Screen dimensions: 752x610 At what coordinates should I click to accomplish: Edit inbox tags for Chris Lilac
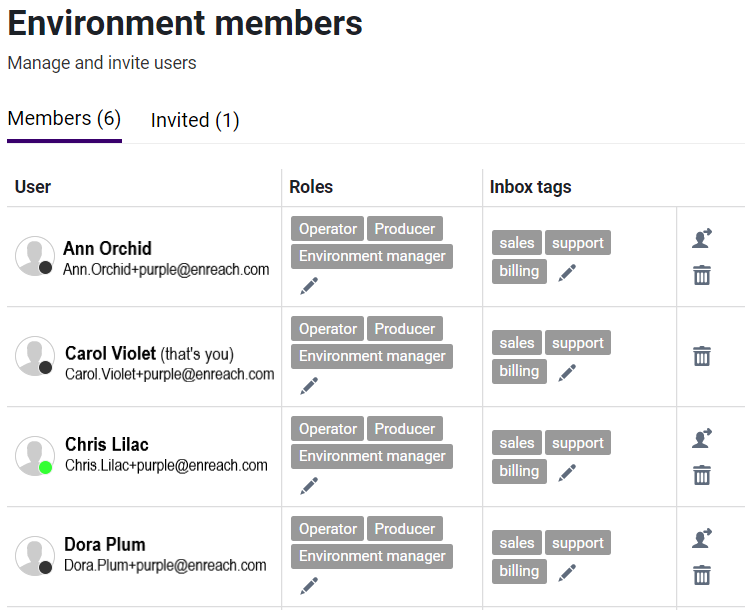pos(567,472)
